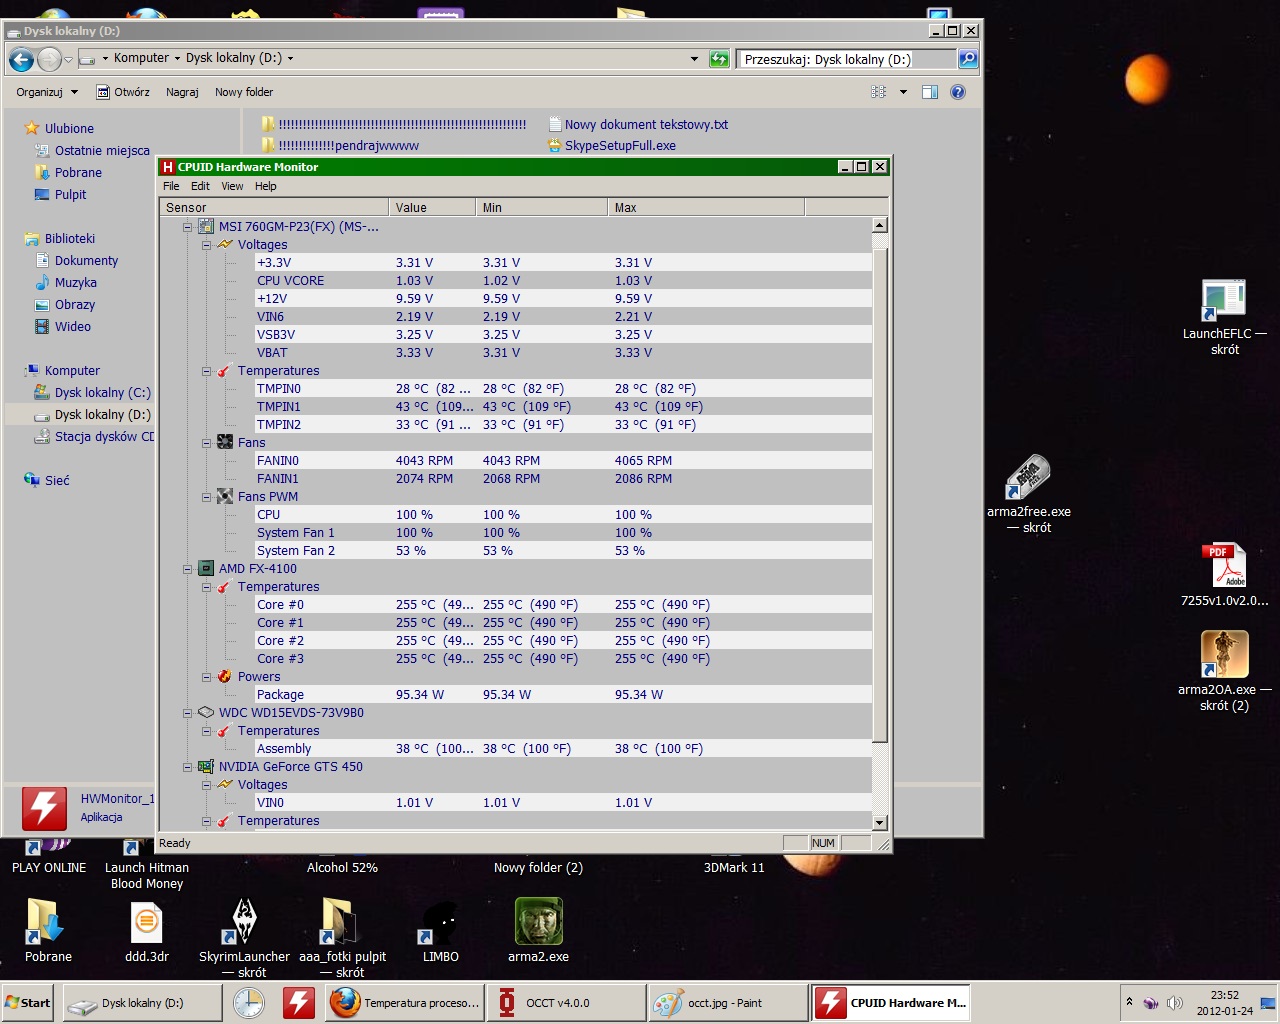
Task: Select Dokumenty in Explorer libraries
Action: click(x=86, y=261)
